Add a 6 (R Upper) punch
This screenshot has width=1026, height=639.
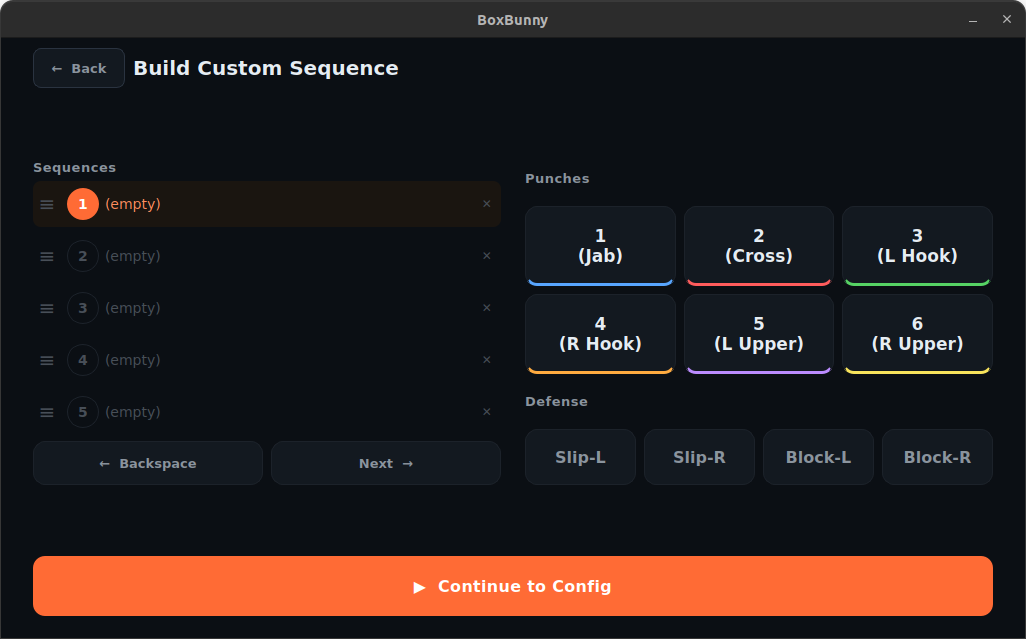(916, 333)
